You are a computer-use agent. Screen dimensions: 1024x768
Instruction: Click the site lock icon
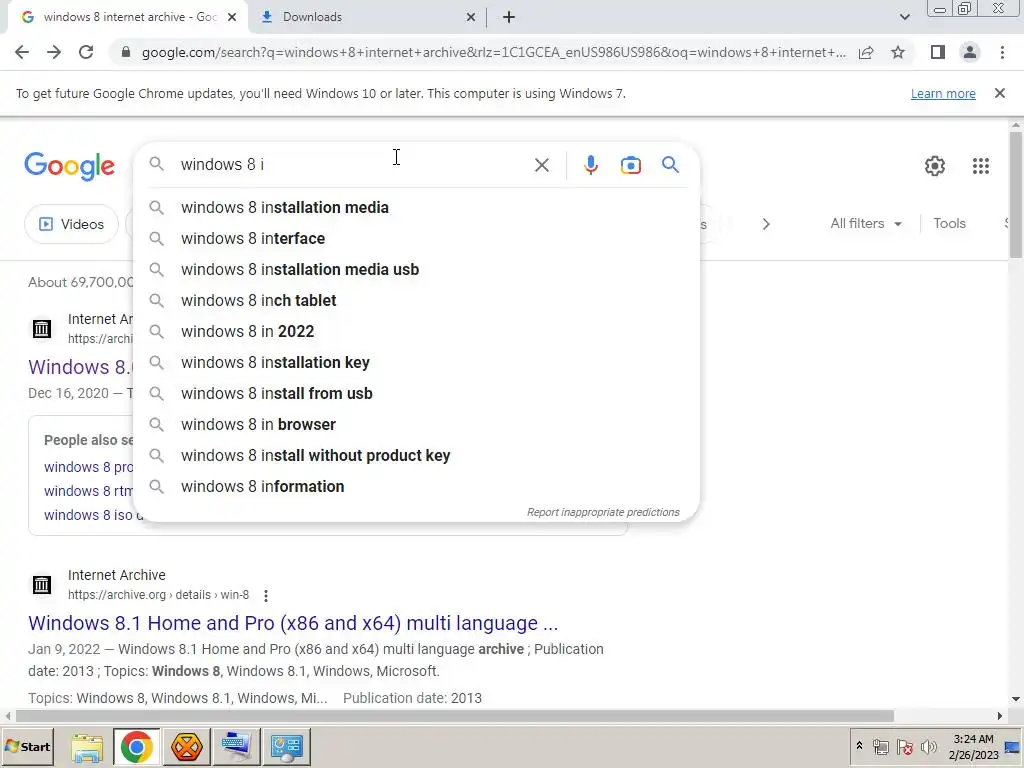click(x=126, y=52)
